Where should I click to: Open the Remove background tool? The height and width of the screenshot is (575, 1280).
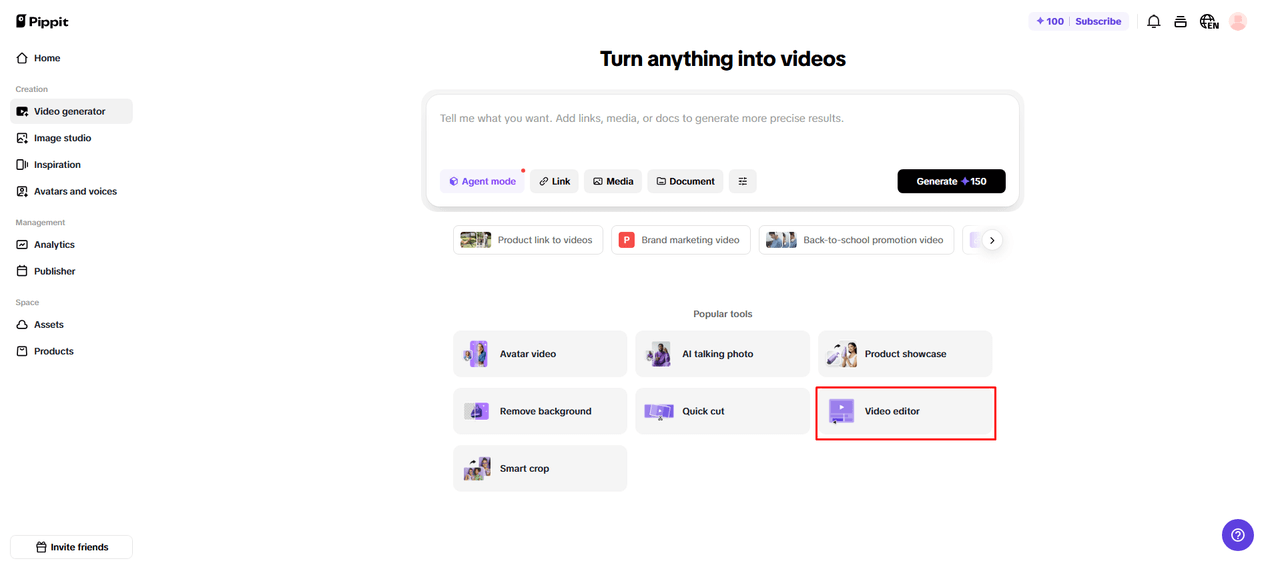(x=540, y=411)
